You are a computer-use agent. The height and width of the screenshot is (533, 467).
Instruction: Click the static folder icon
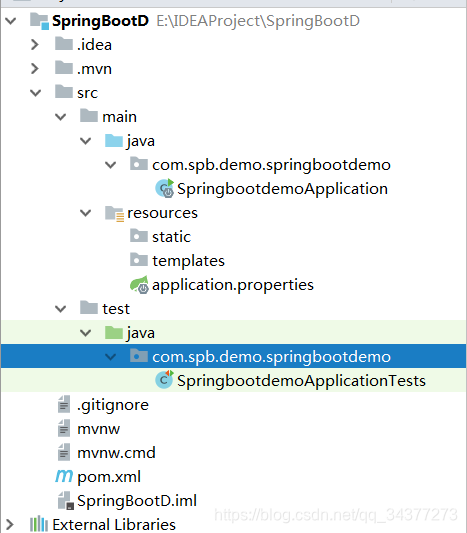tap(139, 236)
